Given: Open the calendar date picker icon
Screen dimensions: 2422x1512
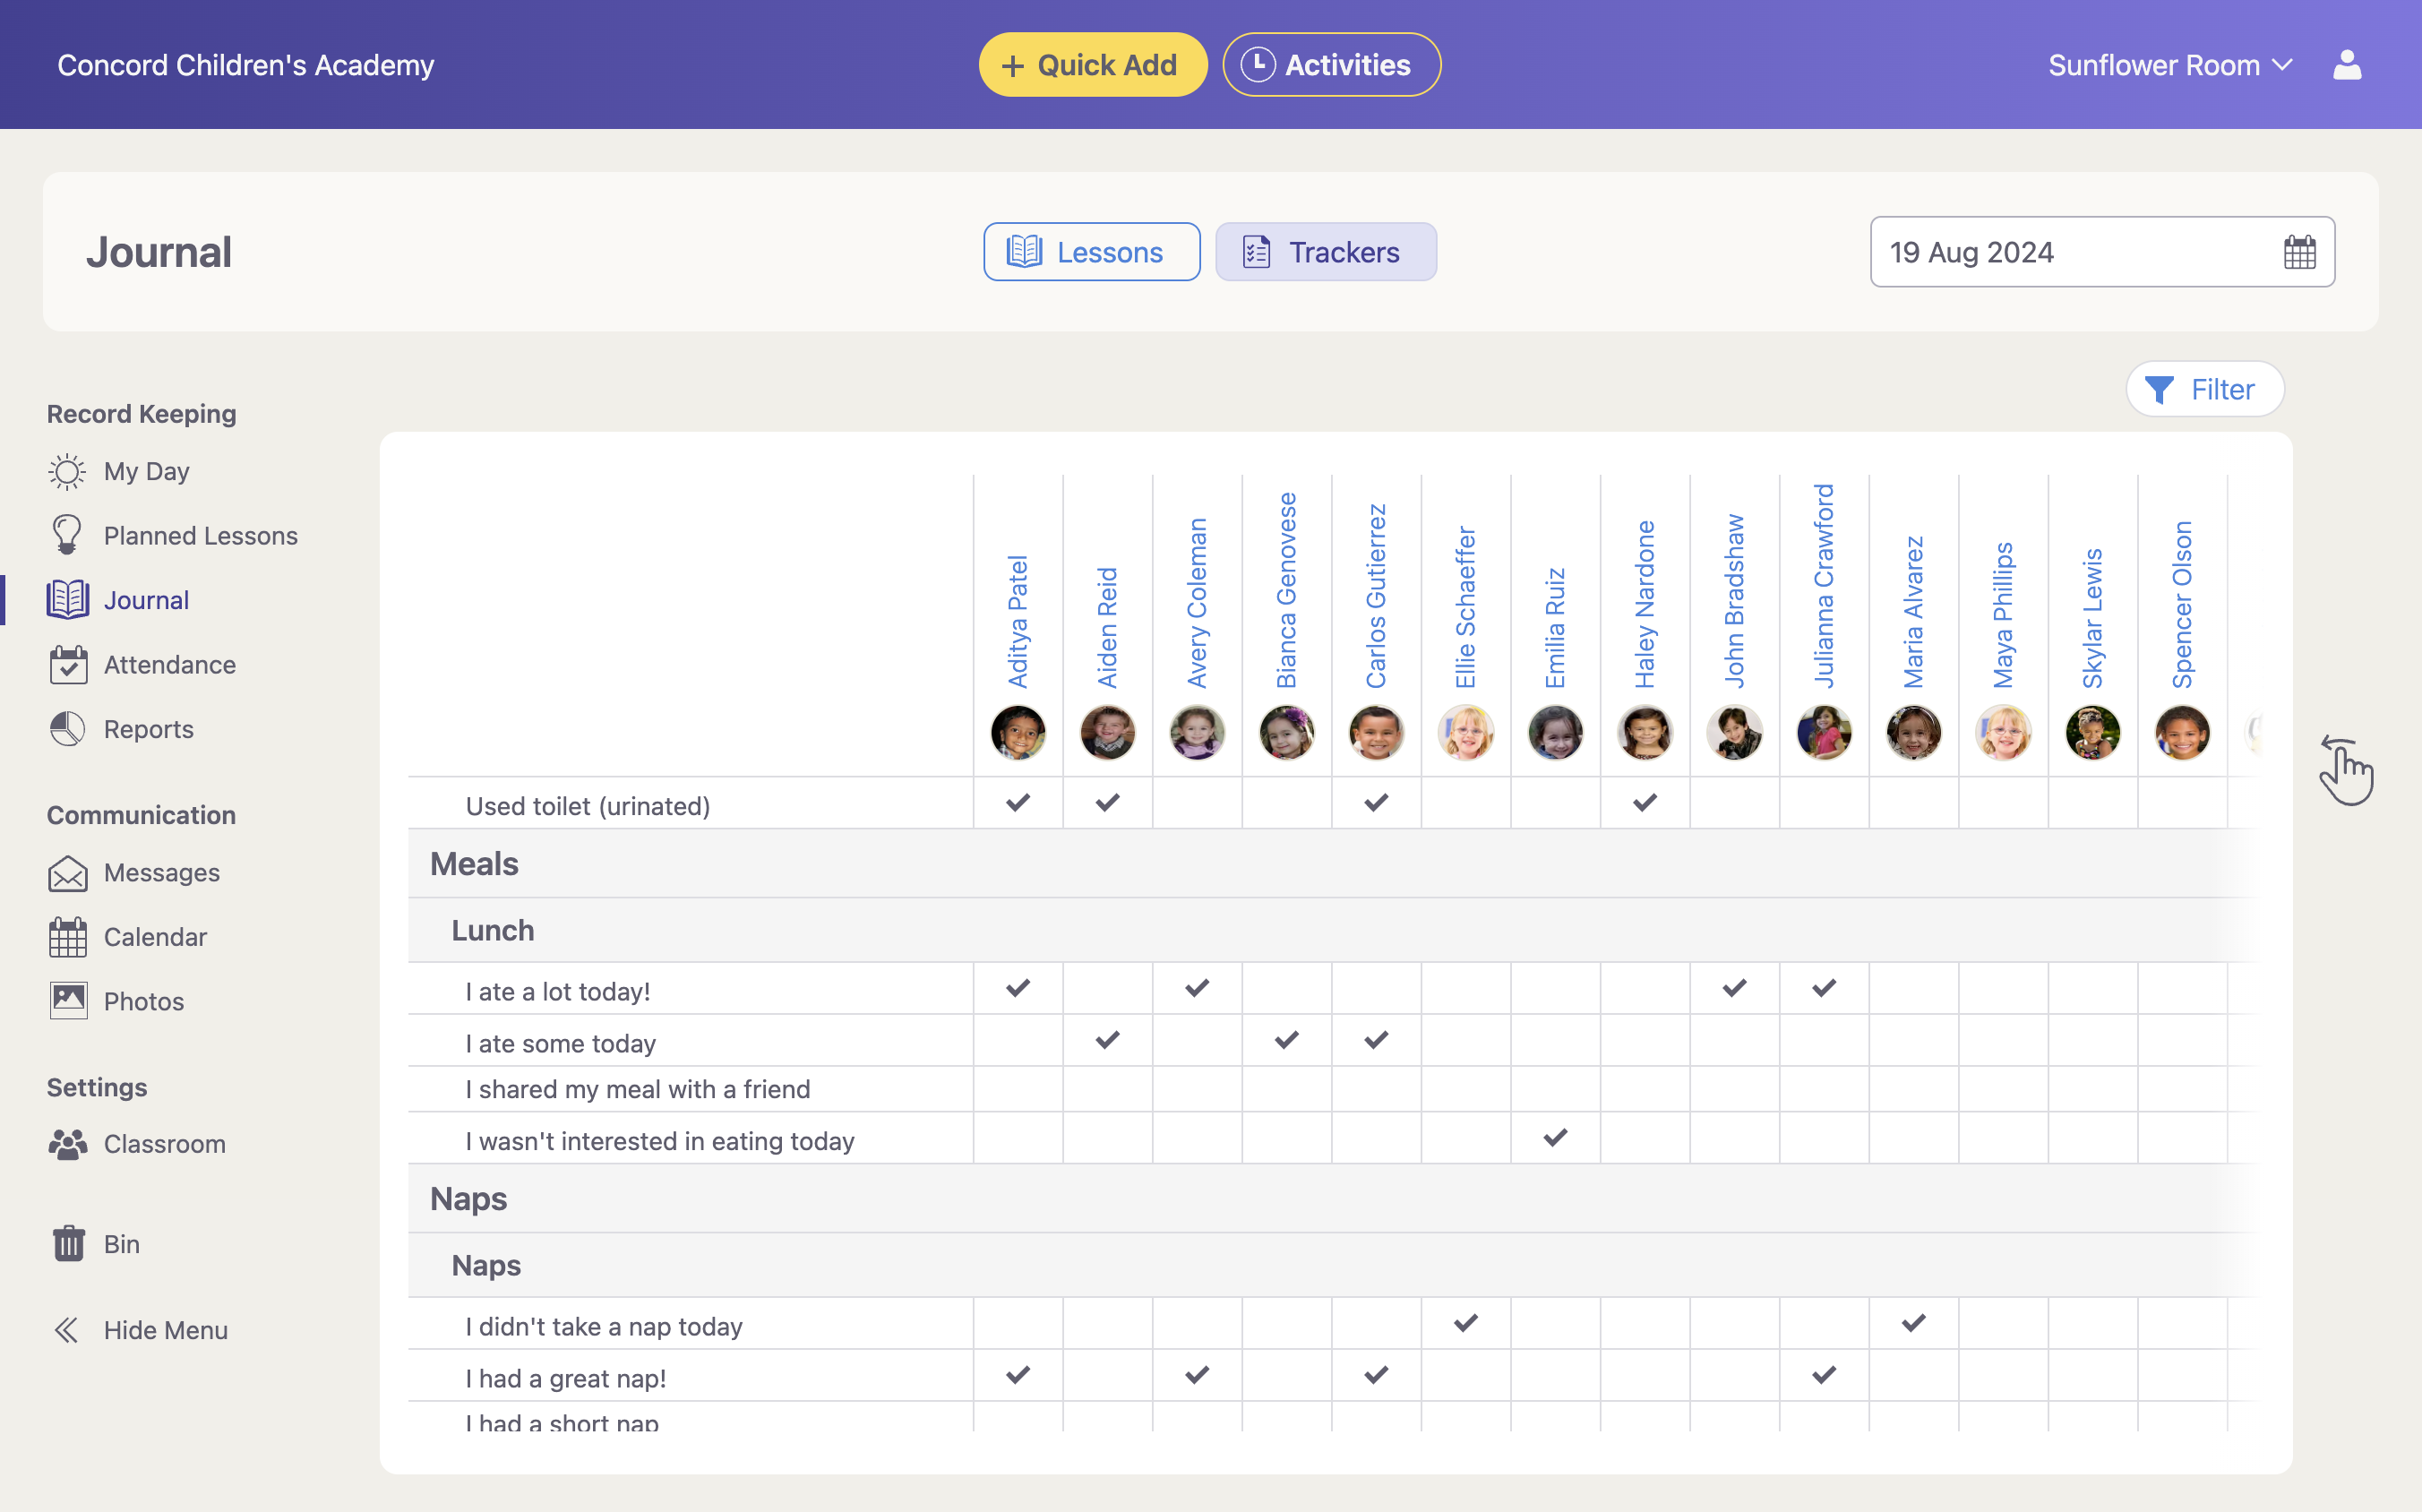Looking at the screenshot, I should coord(2299,252).
